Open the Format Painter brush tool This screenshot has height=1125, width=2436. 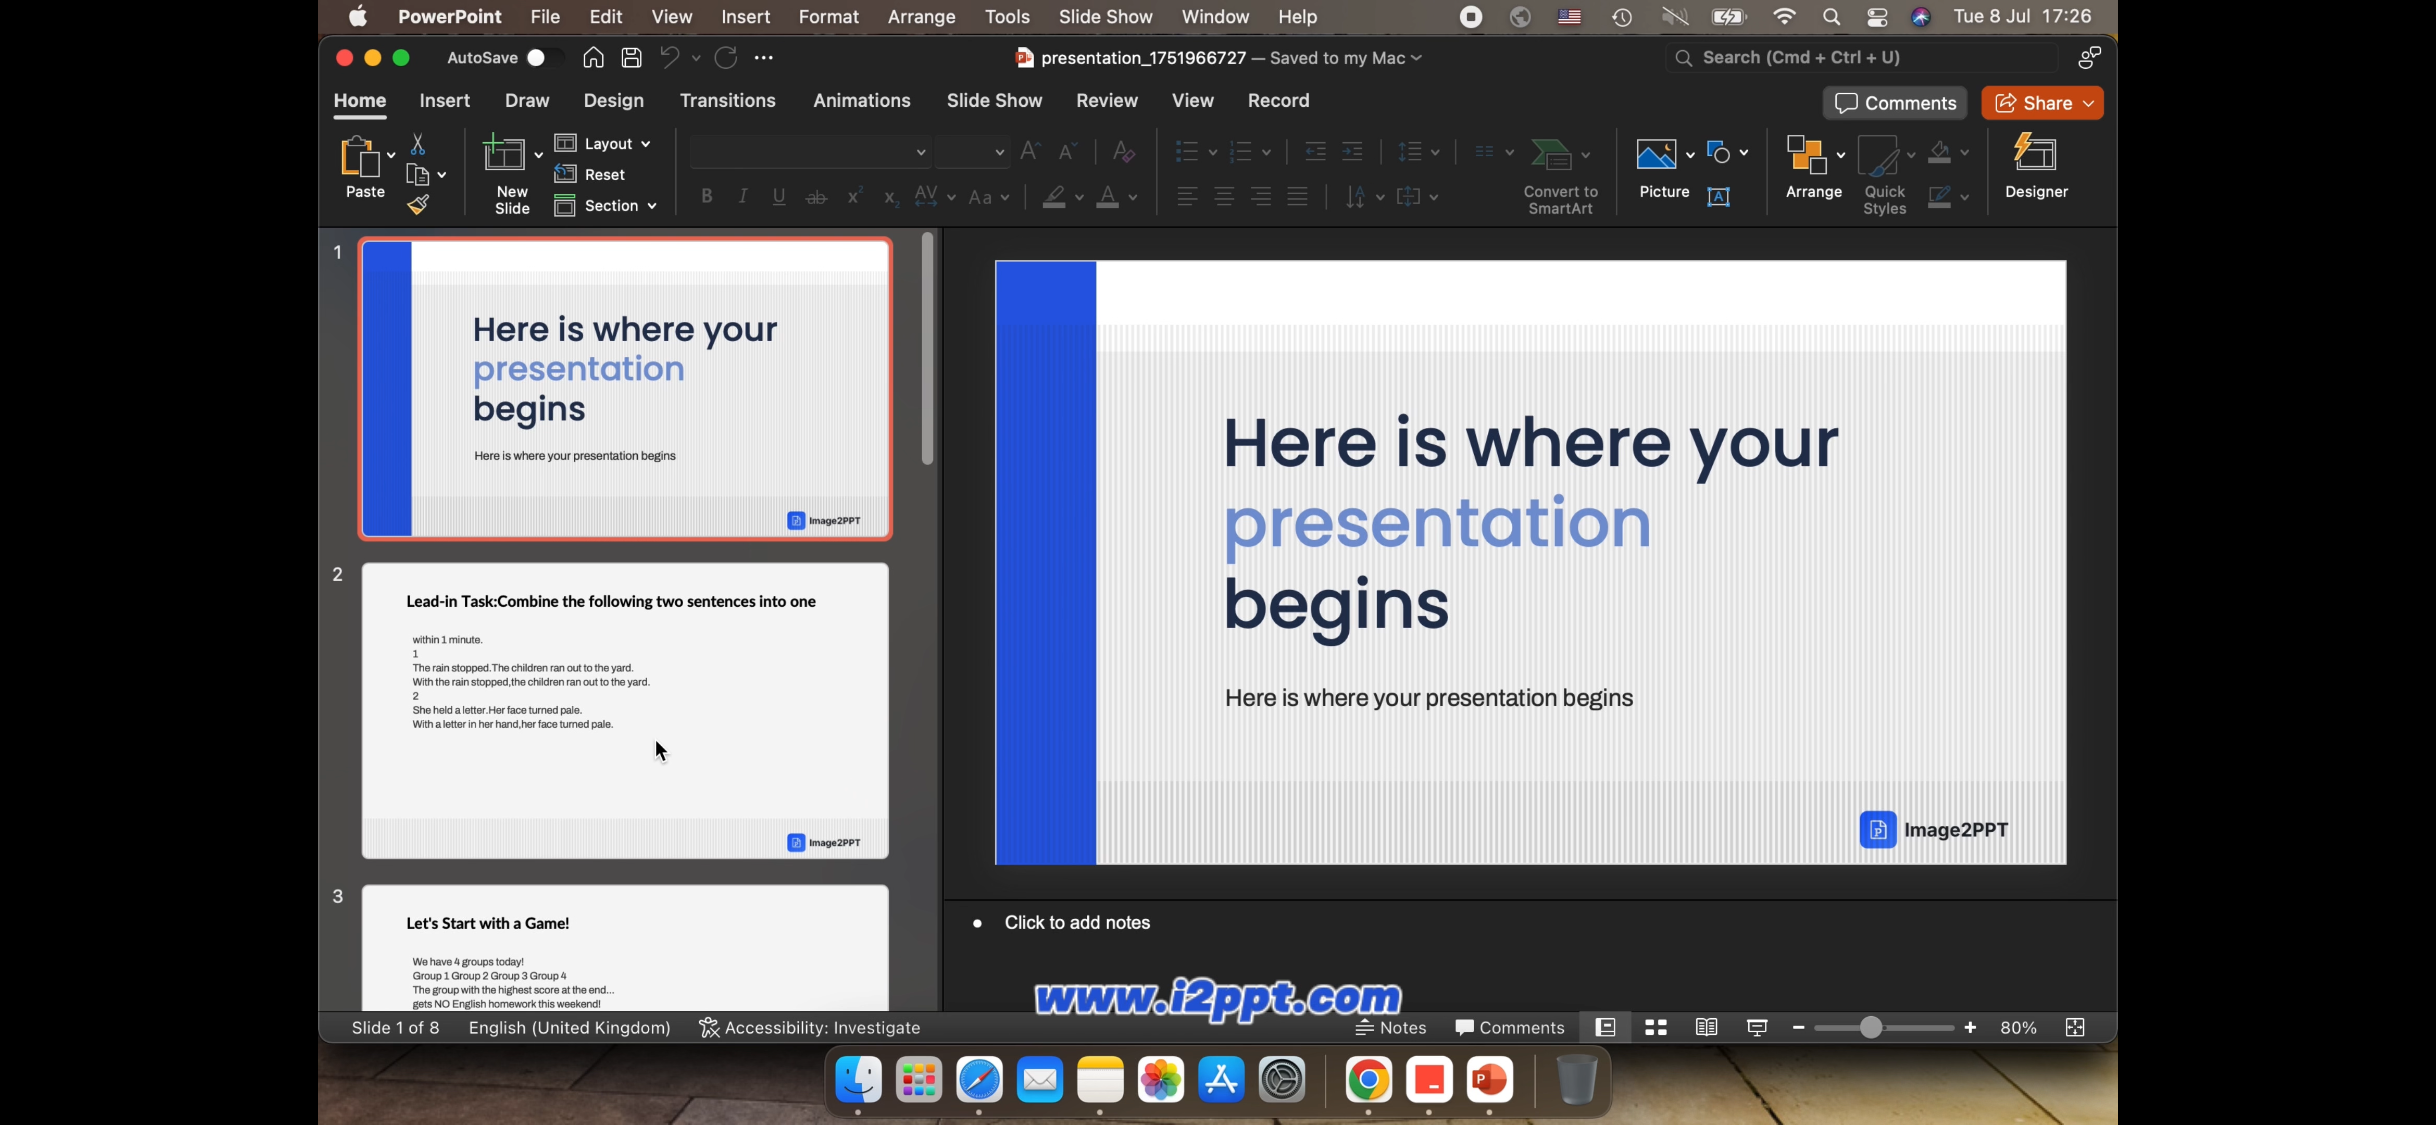[418, 205]
